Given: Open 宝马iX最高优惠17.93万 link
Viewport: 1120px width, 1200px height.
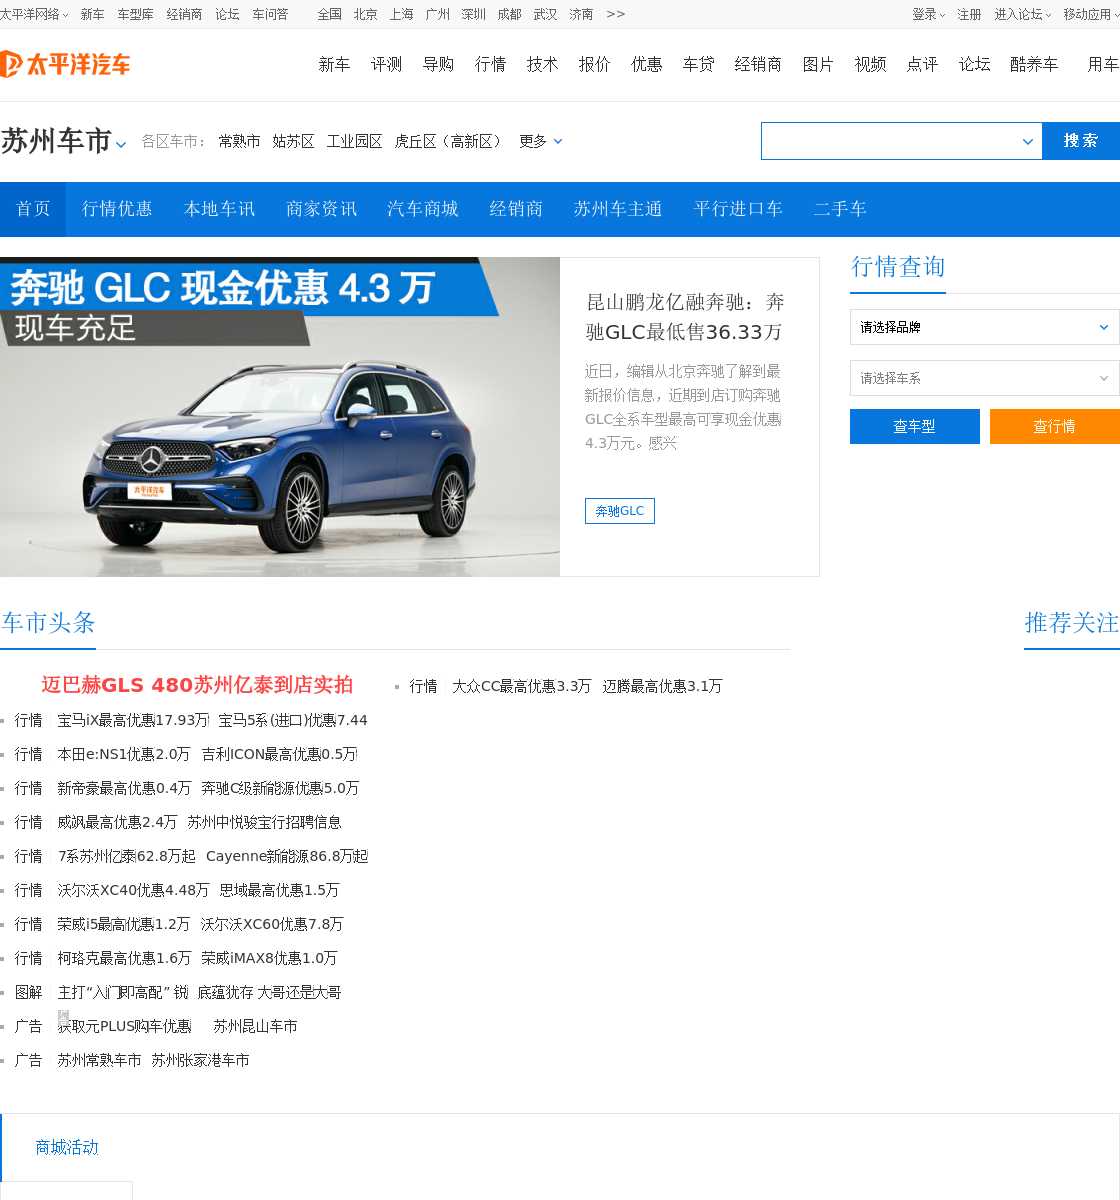Looking at the screenshot, I should pyautogui.click(x=133, y=720).
